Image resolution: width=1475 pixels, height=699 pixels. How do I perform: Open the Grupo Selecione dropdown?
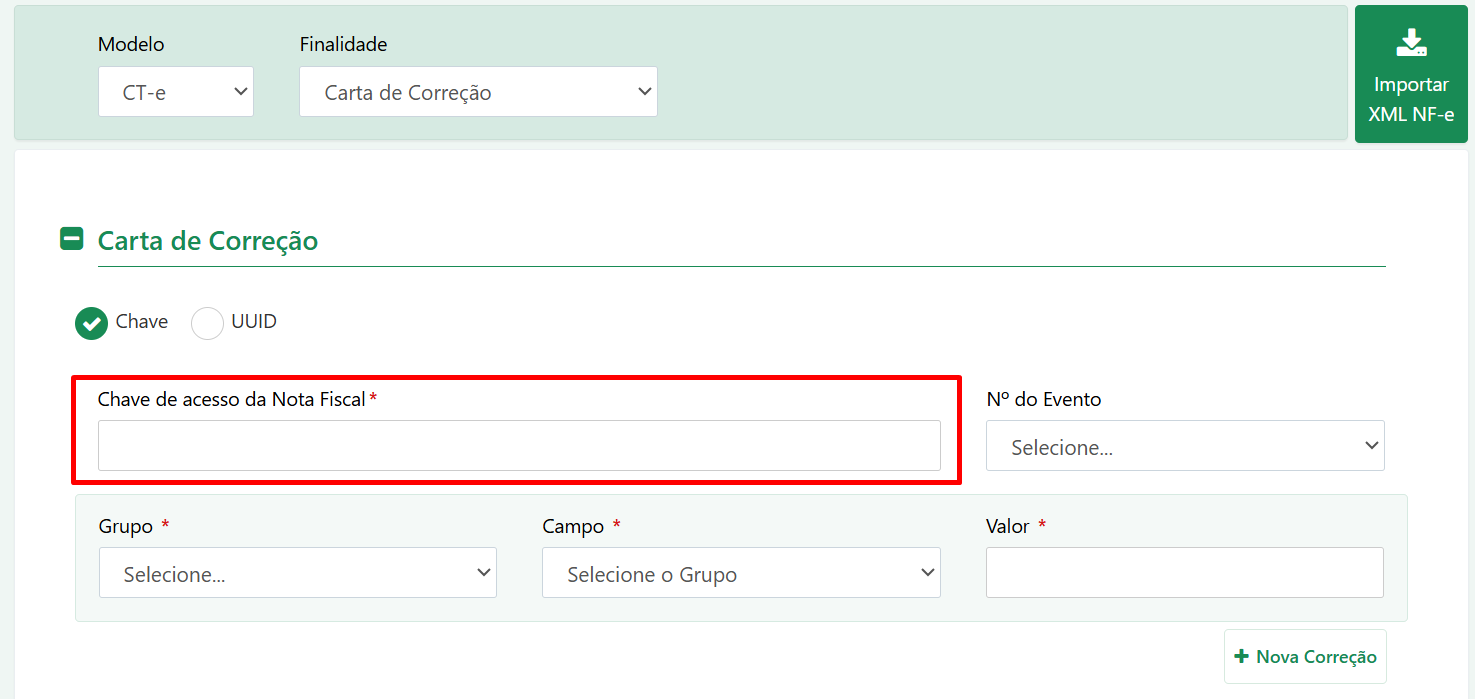tap(298, 573)
